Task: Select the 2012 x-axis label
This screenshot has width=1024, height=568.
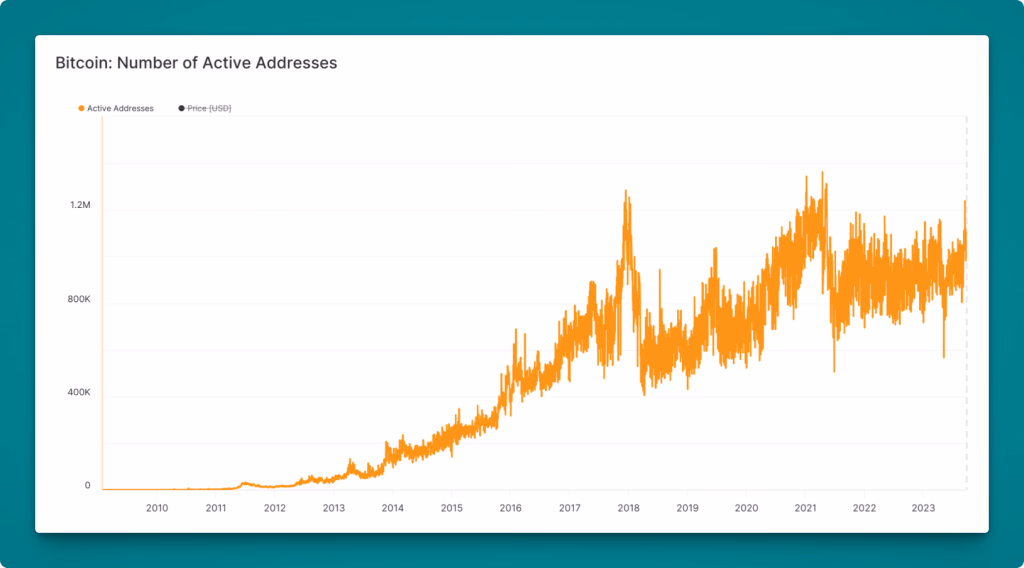Action: point(275,508)
